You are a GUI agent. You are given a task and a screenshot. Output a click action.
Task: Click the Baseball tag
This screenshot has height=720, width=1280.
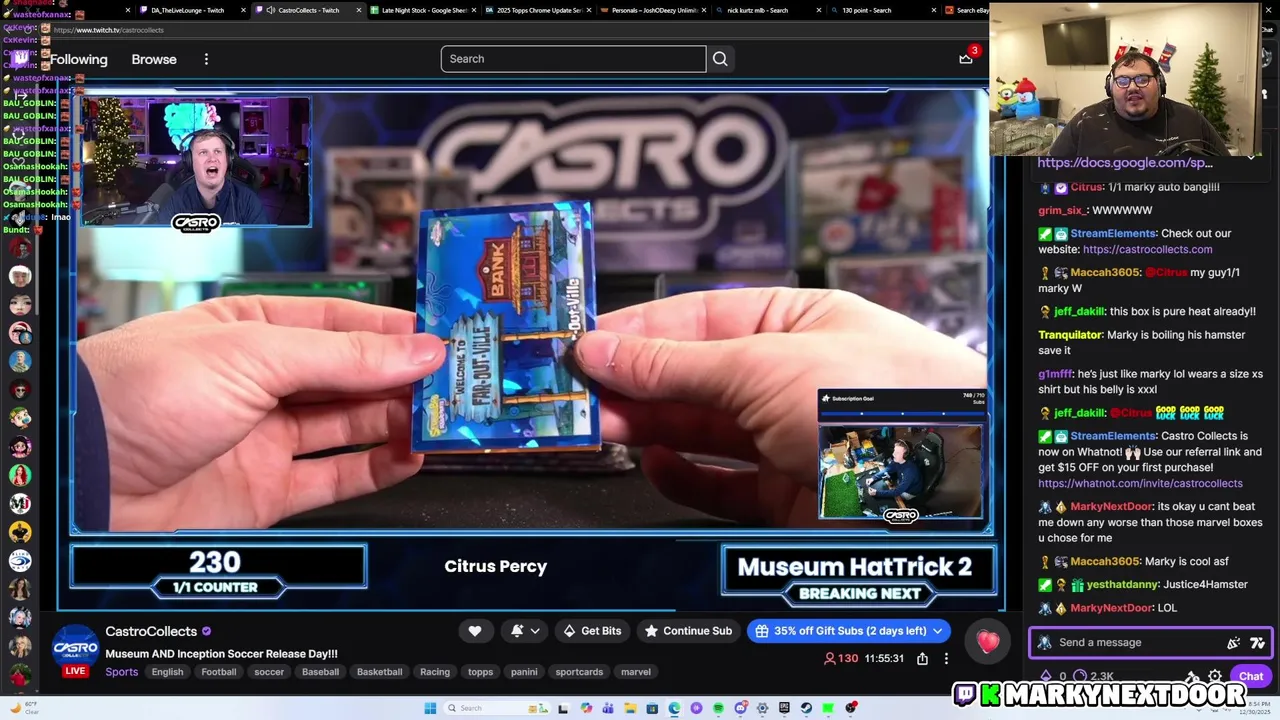click(x=320, y=672)
